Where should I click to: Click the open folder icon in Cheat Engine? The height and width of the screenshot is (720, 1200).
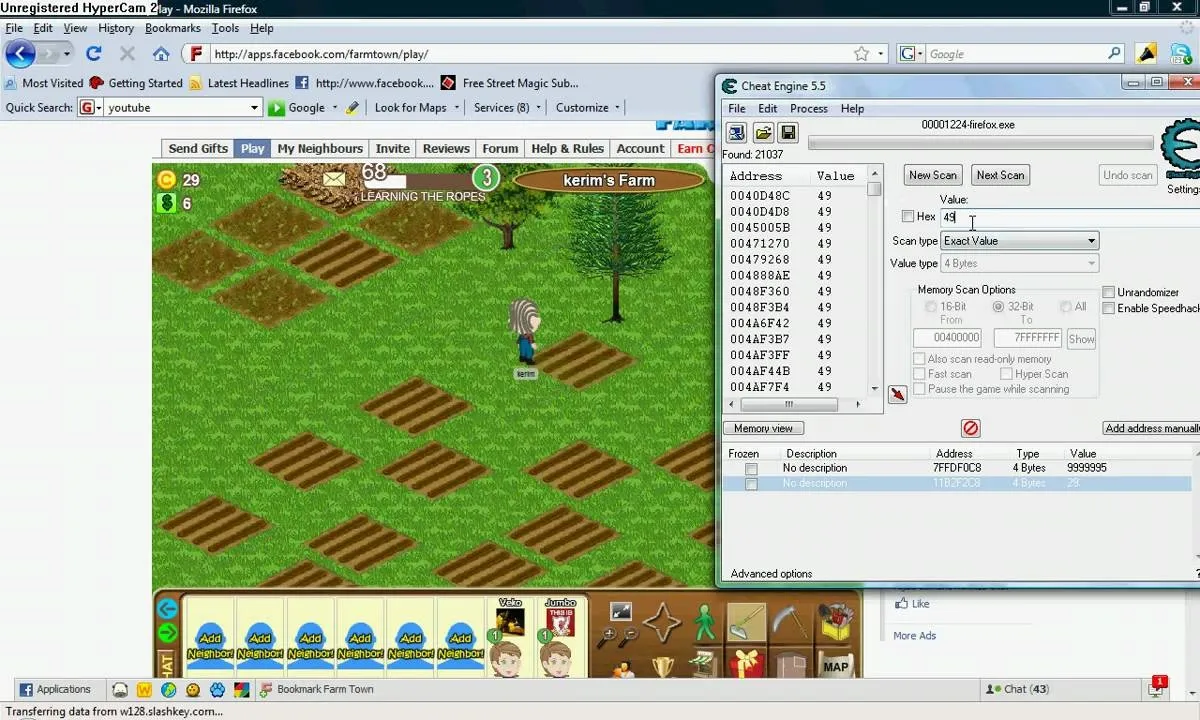pyautogui.click(x=763, y=133)
